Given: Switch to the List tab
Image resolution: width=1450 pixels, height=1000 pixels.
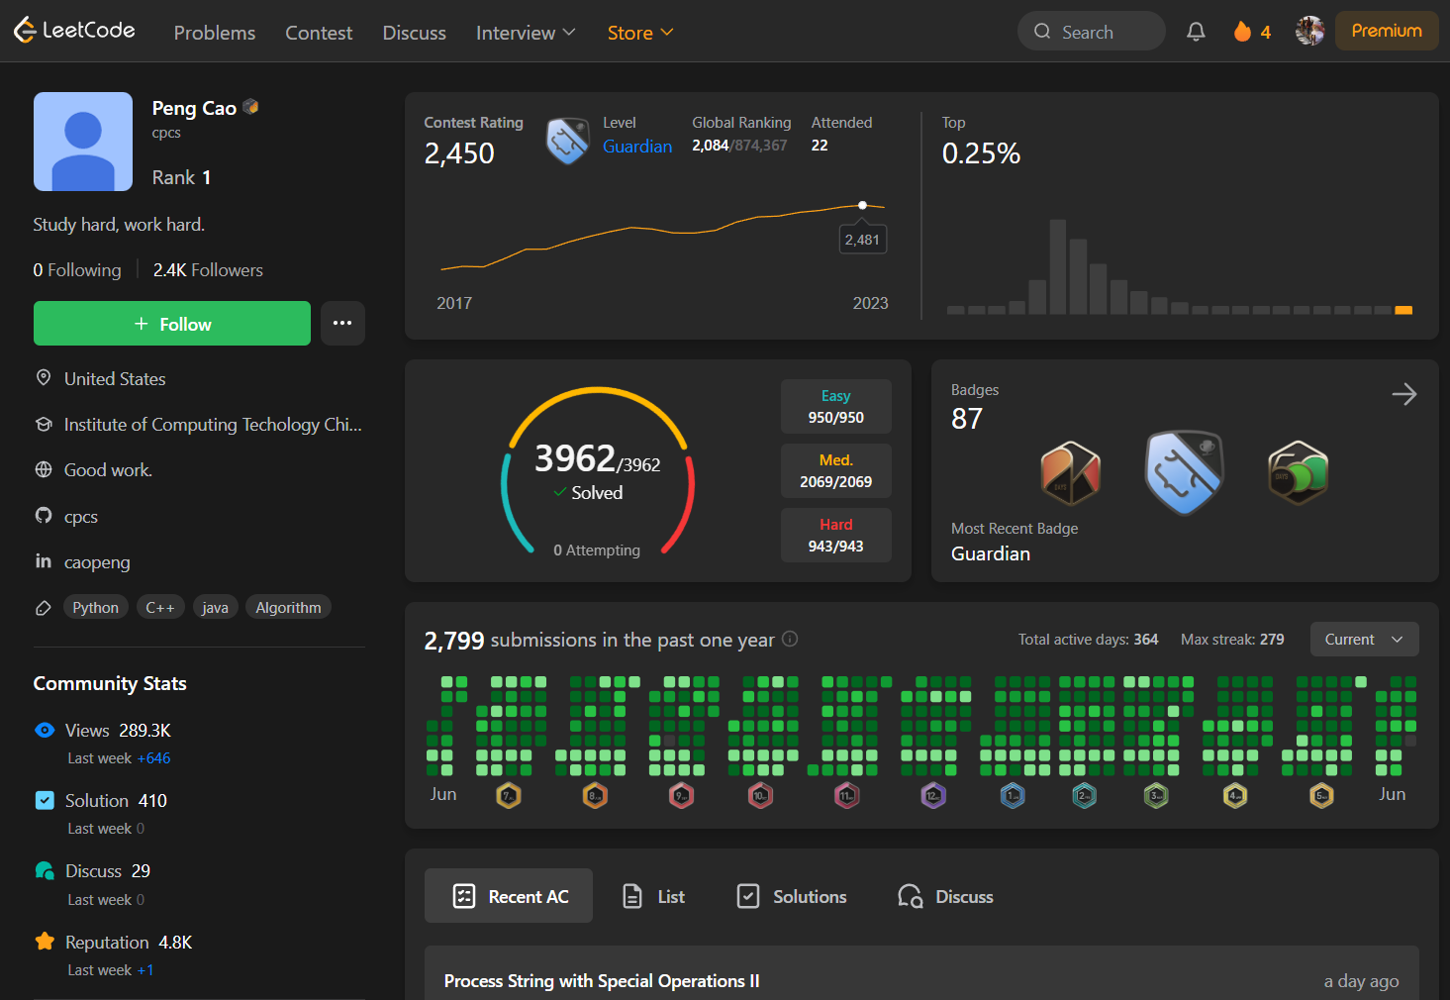Looking at the screenshot, I should 654,896.
